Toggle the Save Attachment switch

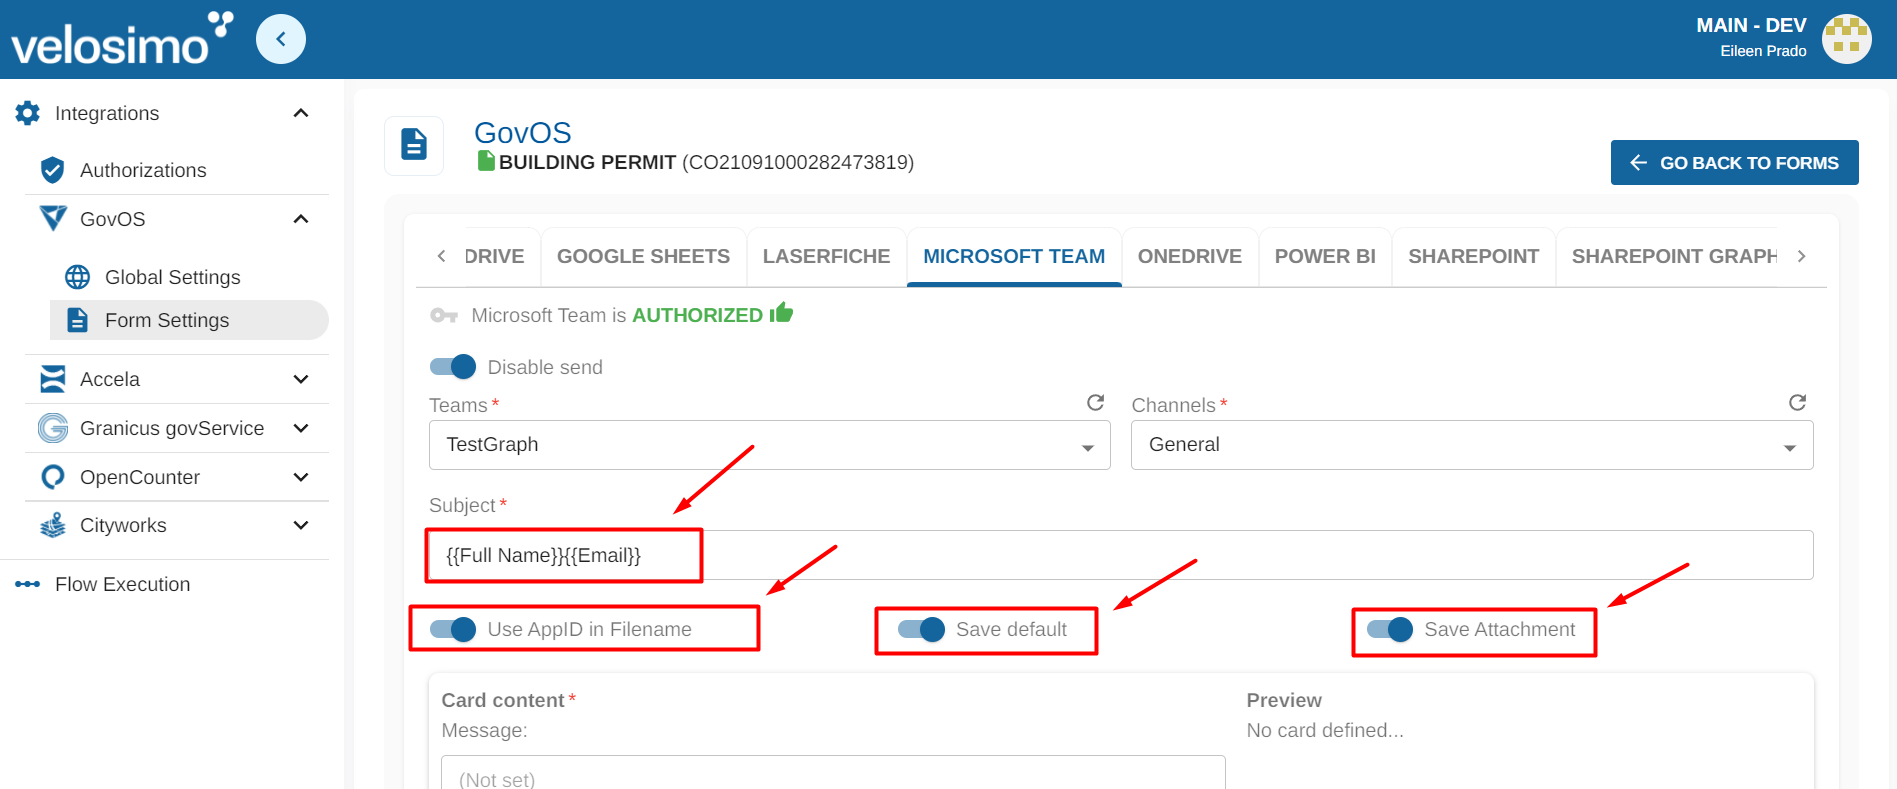click(1390, 629)
